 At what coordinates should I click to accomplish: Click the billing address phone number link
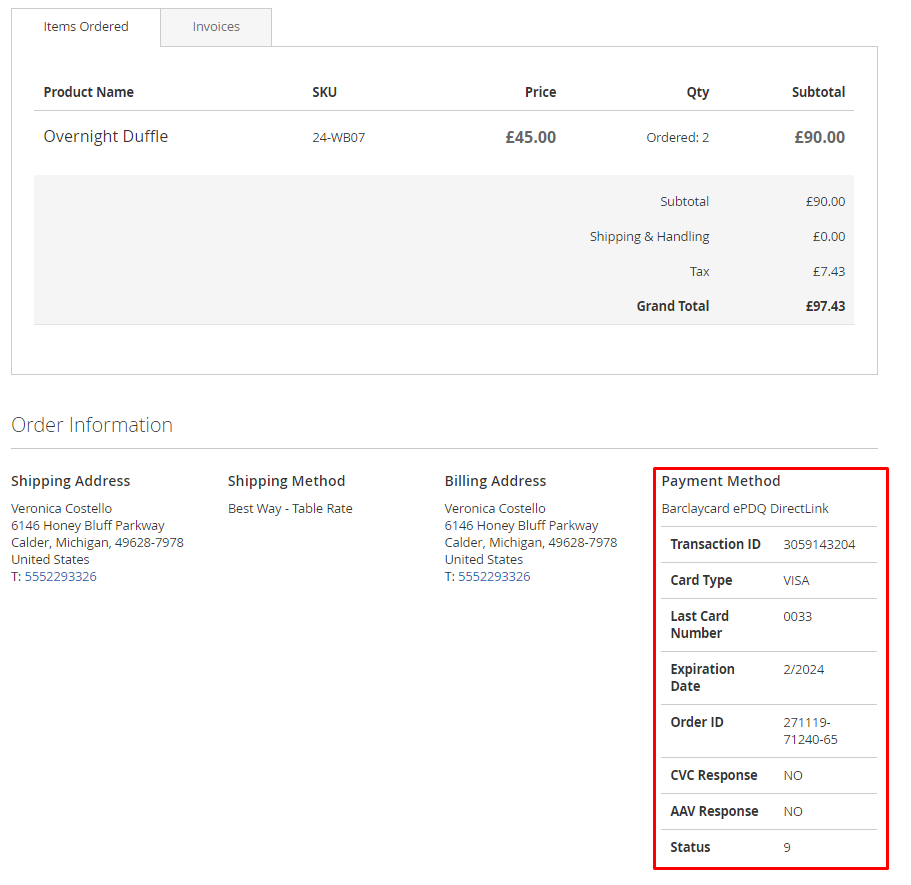click(494, 576)
